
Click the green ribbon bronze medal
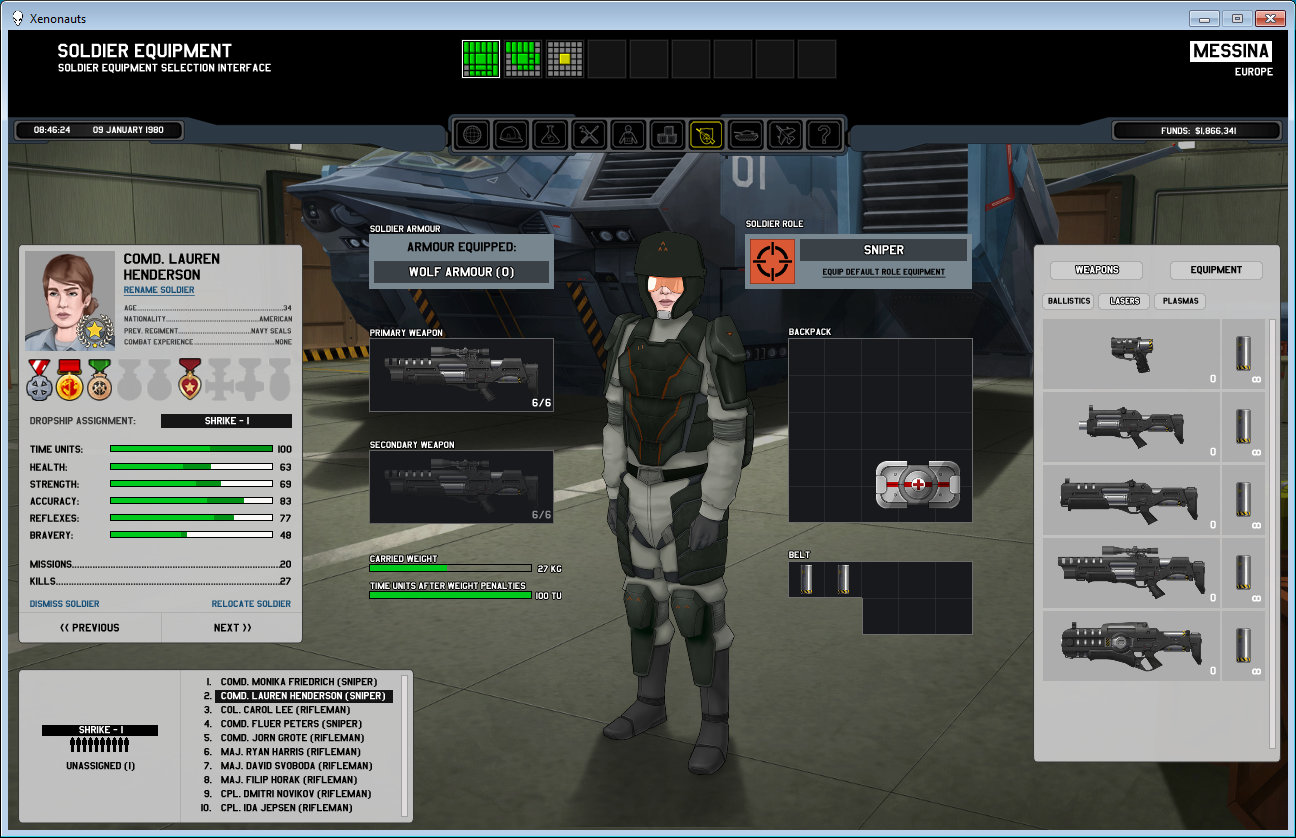pos(100,379)
